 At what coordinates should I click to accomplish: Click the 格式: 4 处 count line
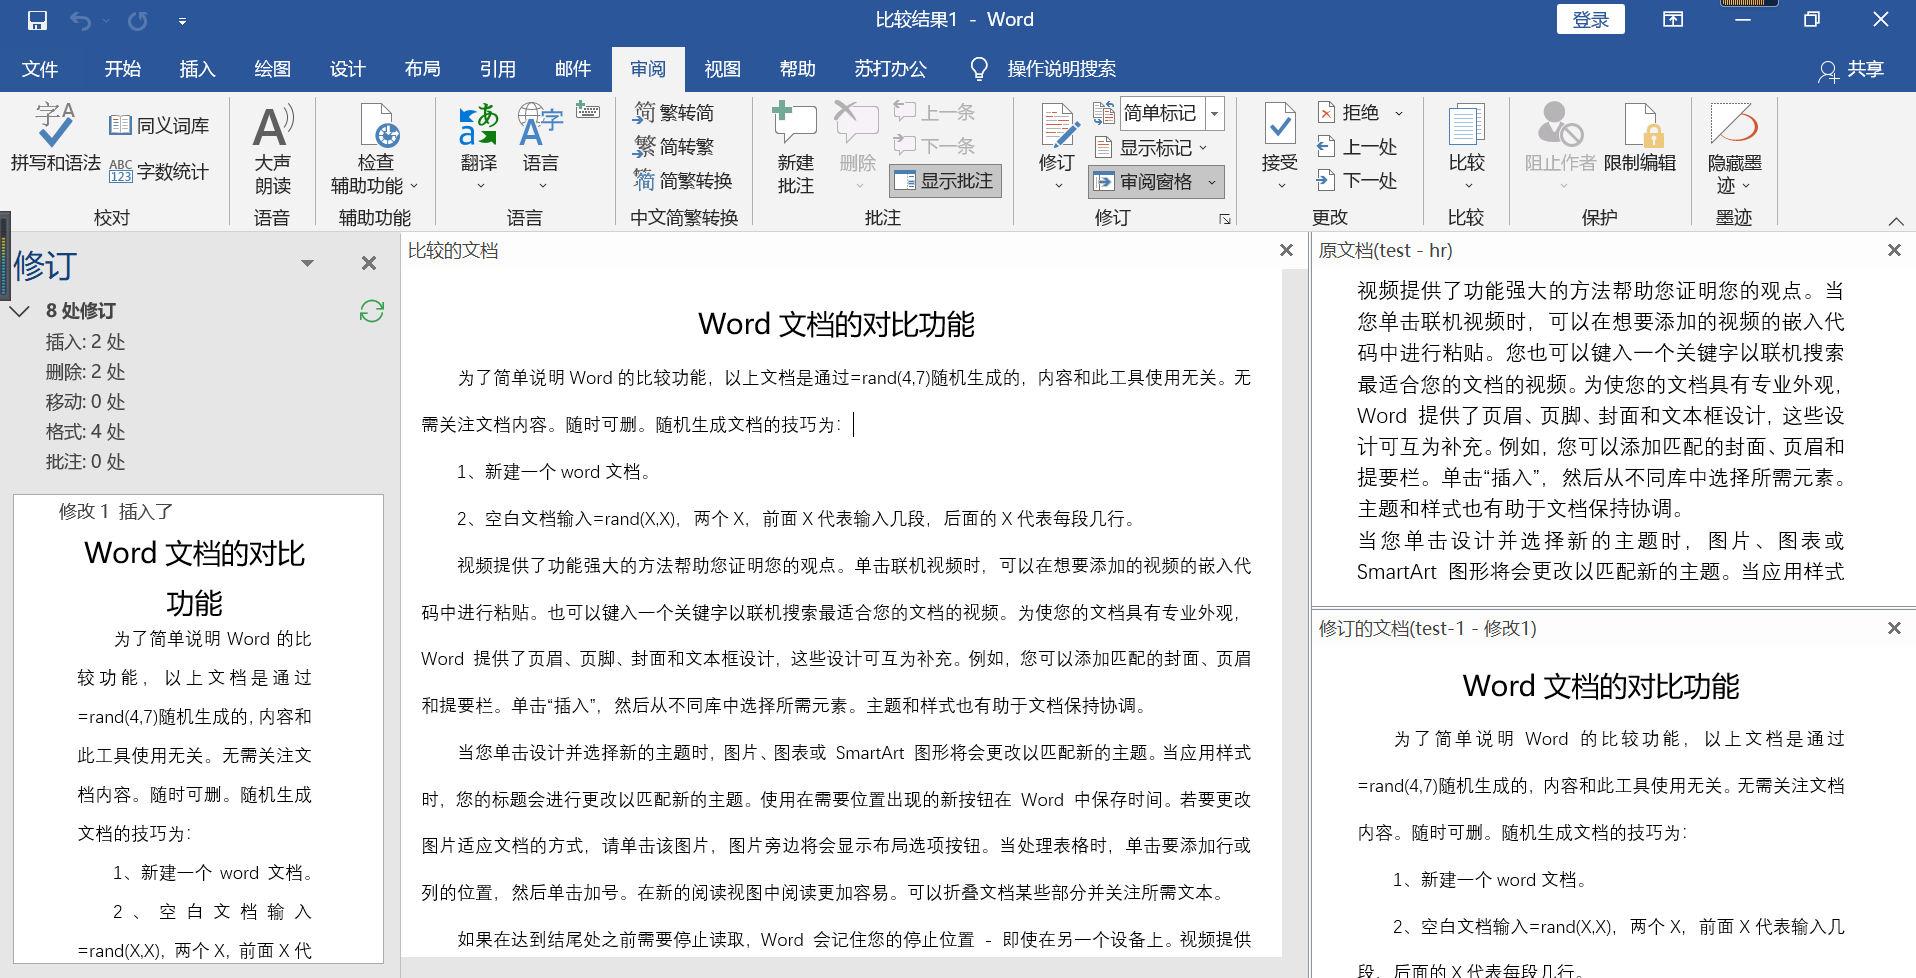click(86, 432)
